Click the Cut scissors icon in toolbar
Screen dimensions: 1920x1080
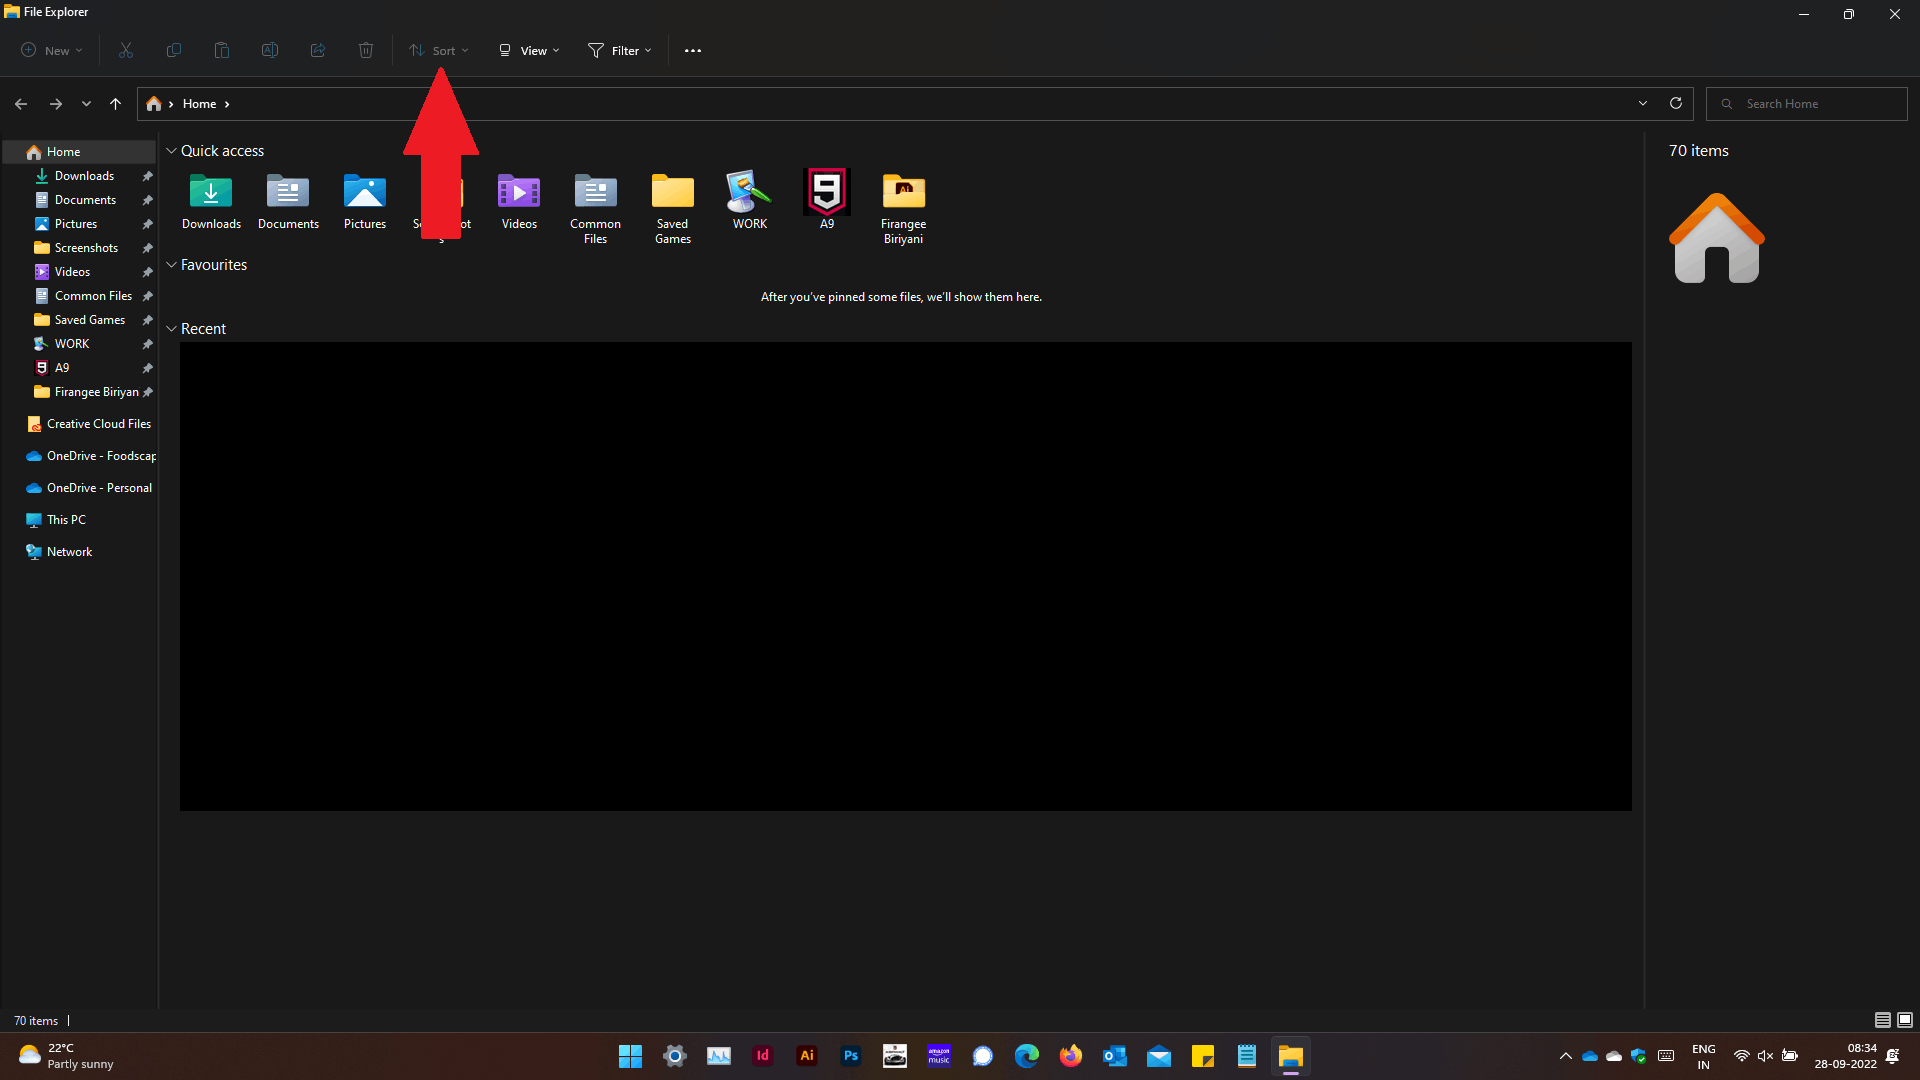click(x=126, y=50)
